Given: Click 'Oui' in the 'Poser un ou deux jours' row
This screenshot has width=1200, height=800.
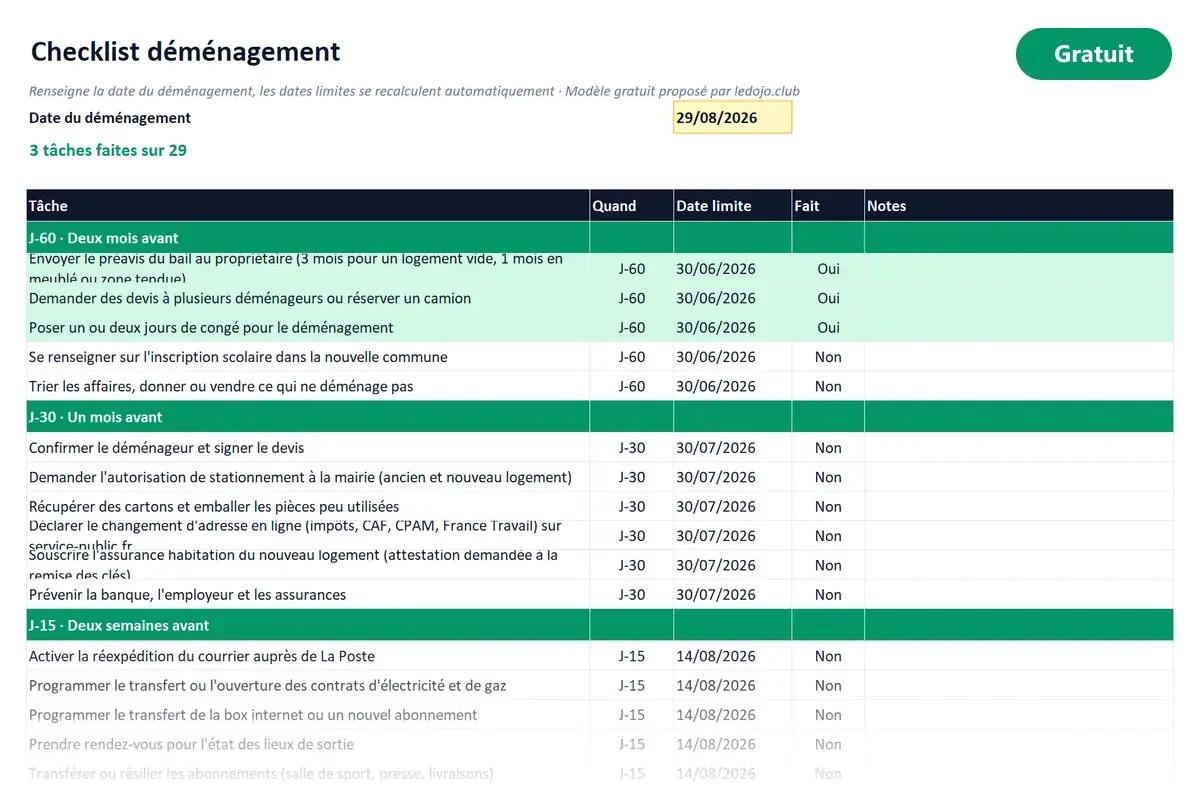Looking at the screenshot, I should 828,327.
